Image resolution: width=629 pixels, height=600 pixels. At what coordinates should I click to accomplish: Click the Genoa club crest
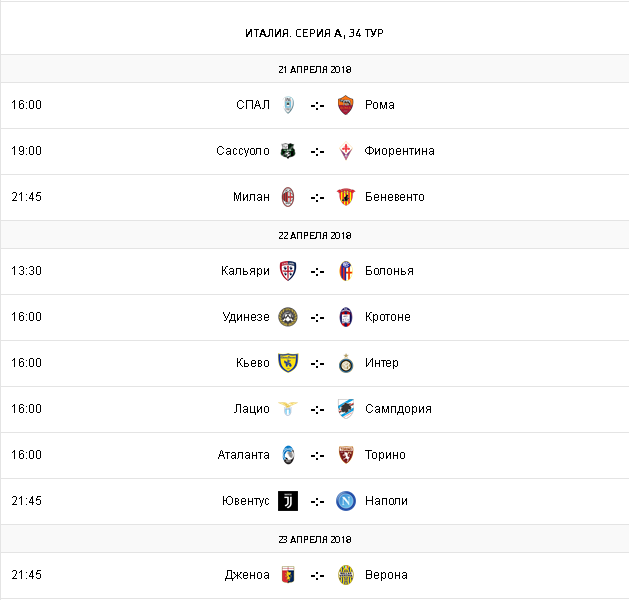[x=288, y=575]
